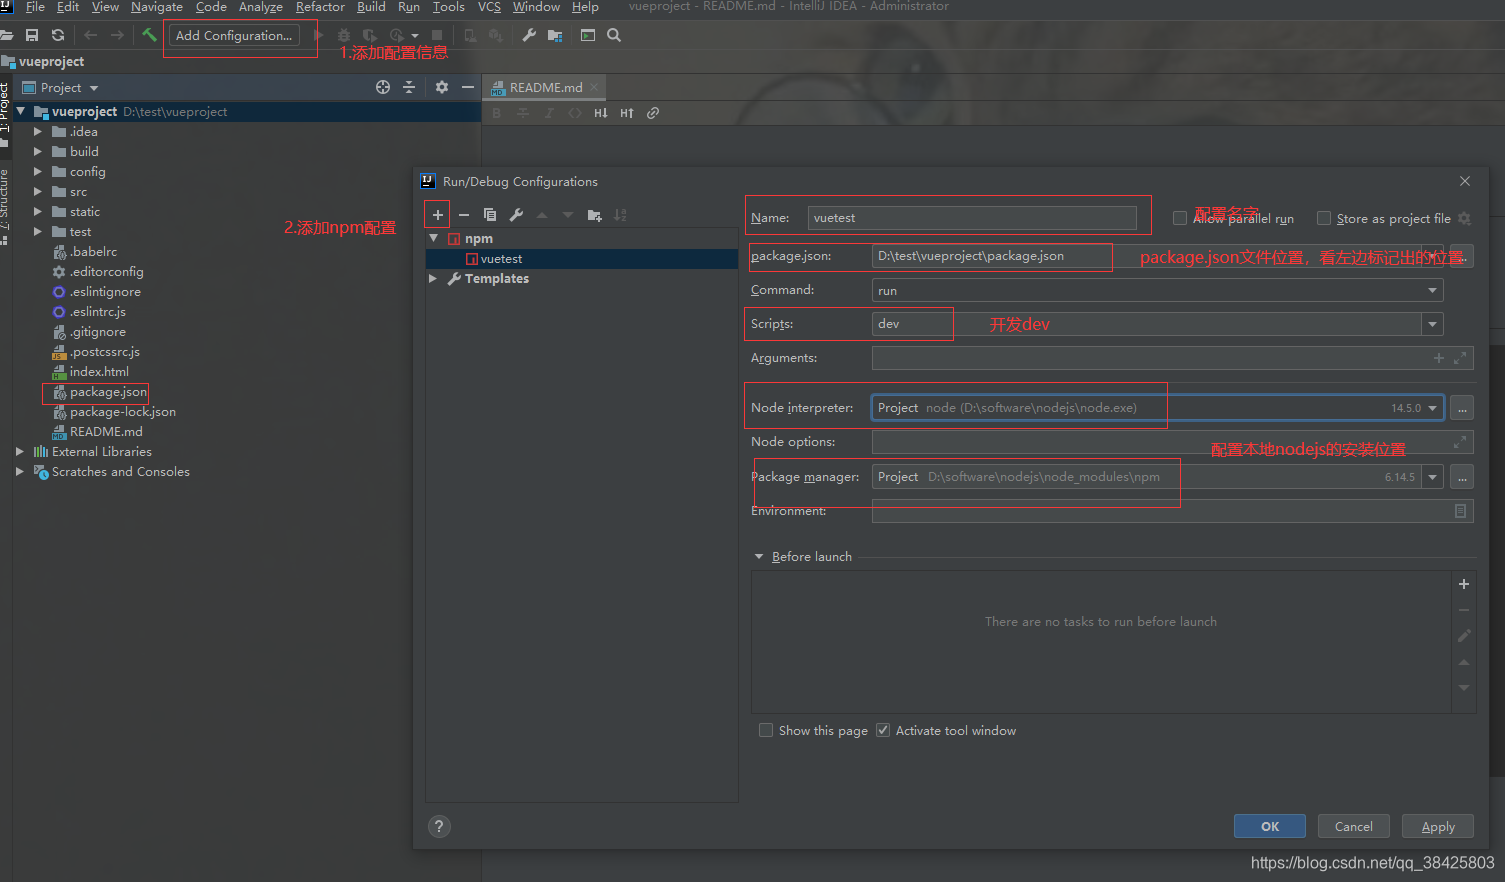This screenshot has height=882, width=1505.
Task: Switch to README.md editor tab
Action: point(545,87)
